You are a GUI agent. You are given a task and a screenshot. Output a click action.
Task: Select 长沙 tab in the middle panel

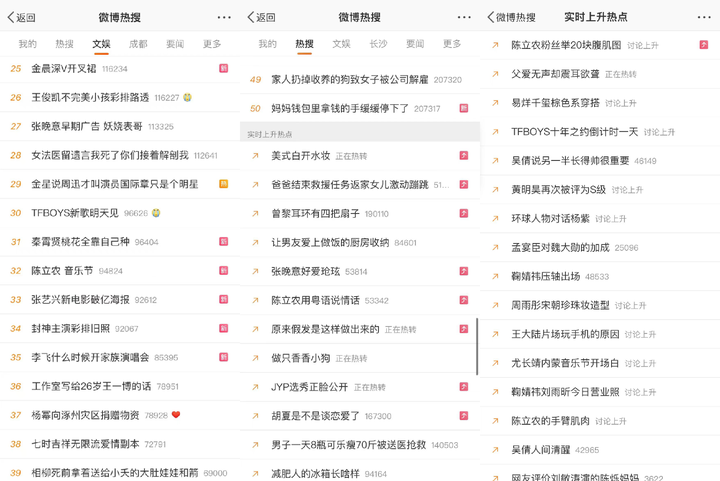(x=378, y=44)
